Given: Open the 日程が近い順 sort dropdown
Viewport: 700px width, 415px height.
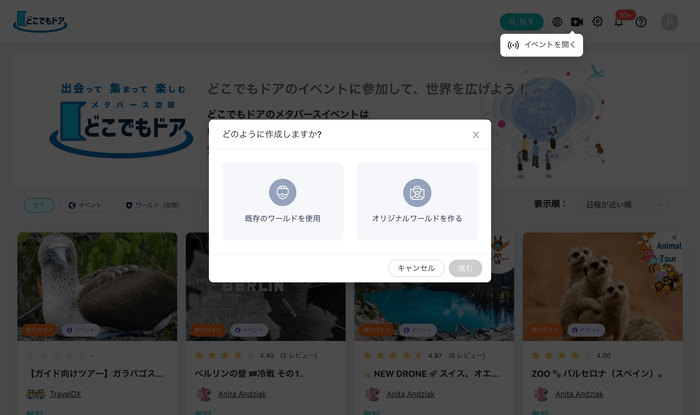Looking at the screenshot, I should pos(623,205).
